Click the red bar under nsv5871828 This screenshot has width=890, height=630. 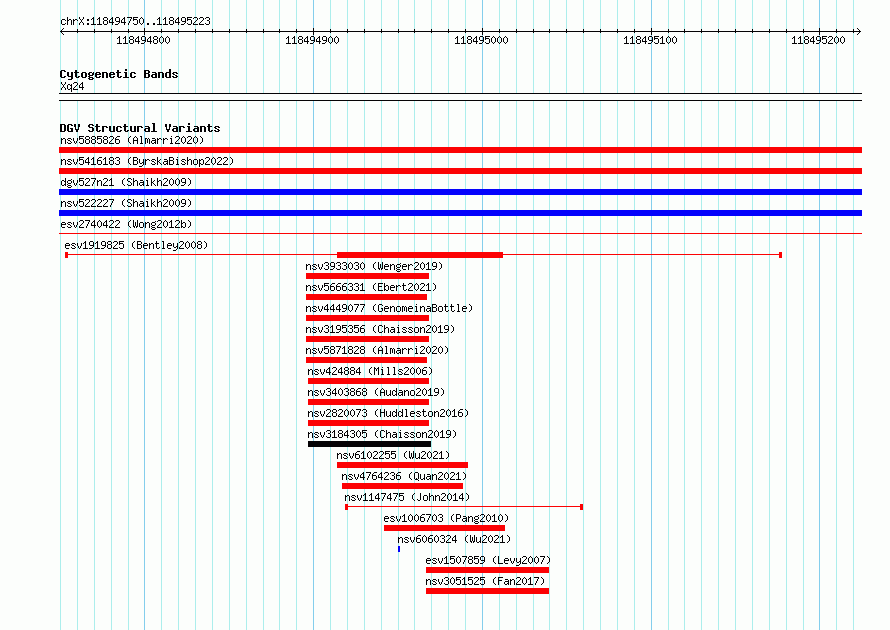(x=366, y=360)
